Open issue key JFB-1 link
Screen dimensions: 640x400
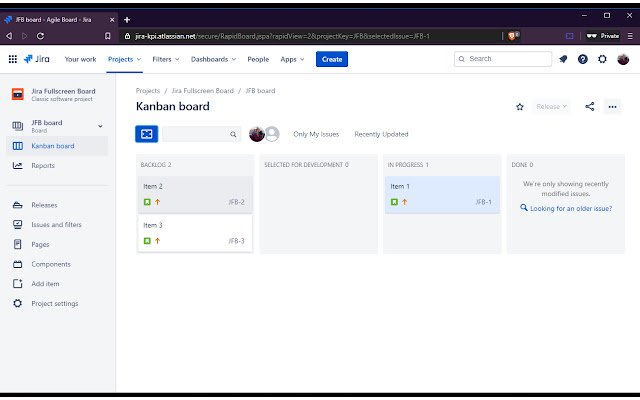click(484, 202)
